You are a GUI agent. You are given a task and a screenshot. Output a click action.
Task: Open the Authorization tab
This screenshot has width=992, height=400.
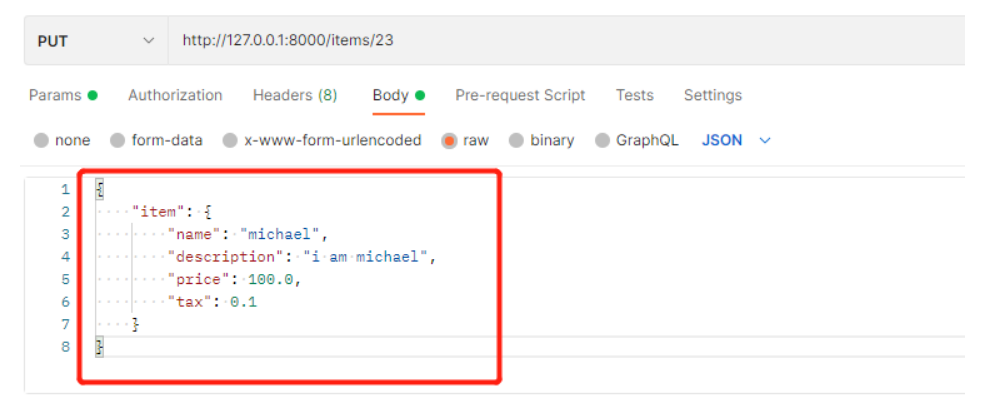click(x=175, y=95)
